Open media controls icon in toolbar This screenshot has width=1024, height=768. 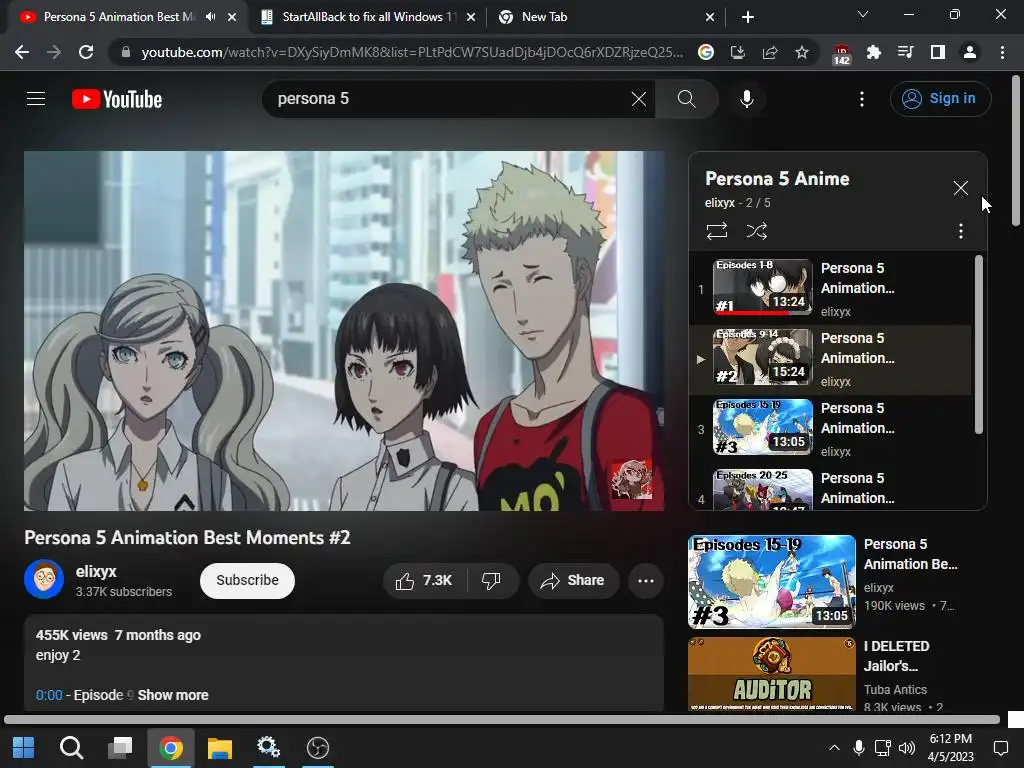(905, 52)
